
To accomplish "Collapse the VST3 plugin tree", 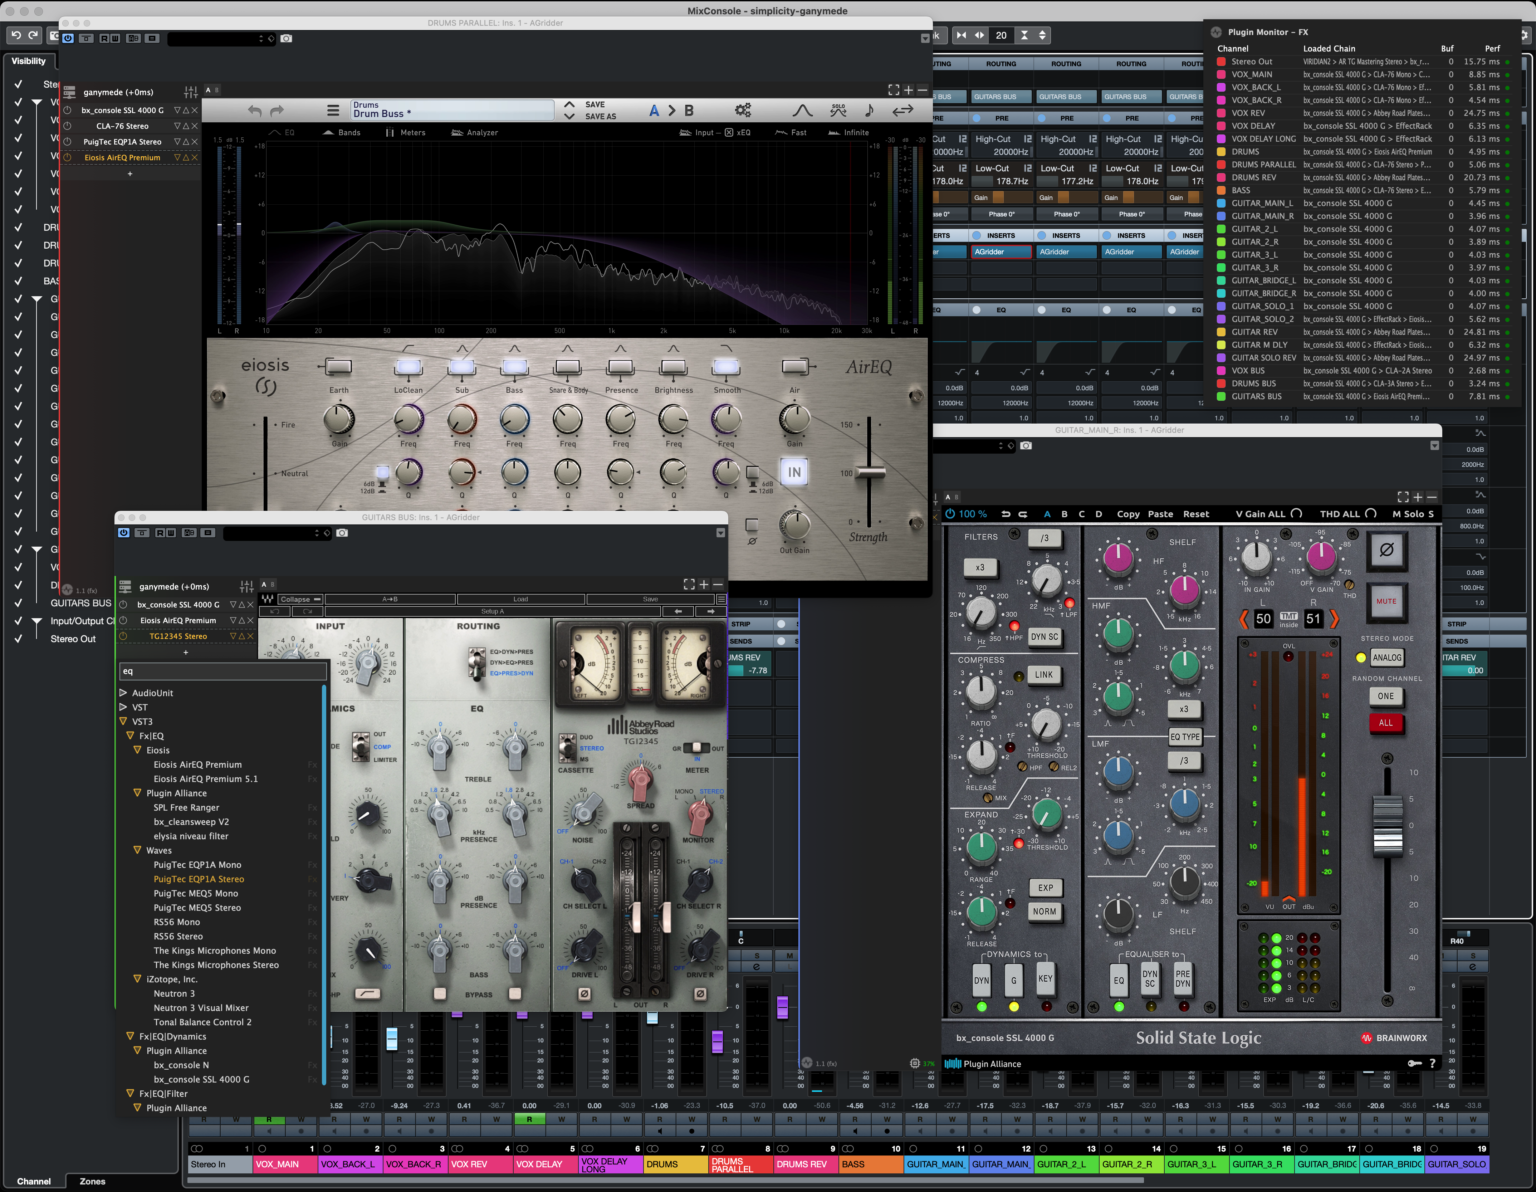I will tap(124, 721).
